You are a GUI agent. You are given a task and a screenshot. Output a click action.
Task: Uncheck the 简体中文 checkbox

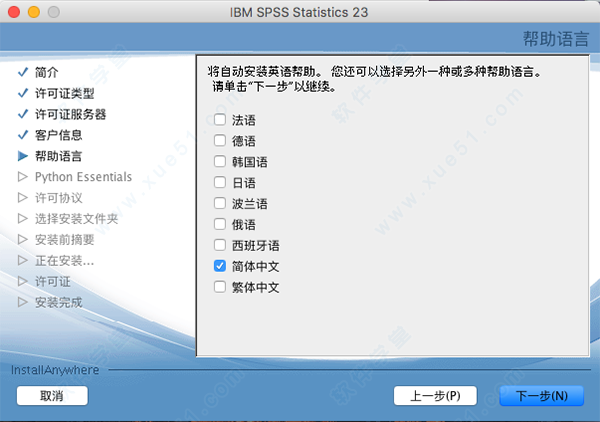click(219, 267)
